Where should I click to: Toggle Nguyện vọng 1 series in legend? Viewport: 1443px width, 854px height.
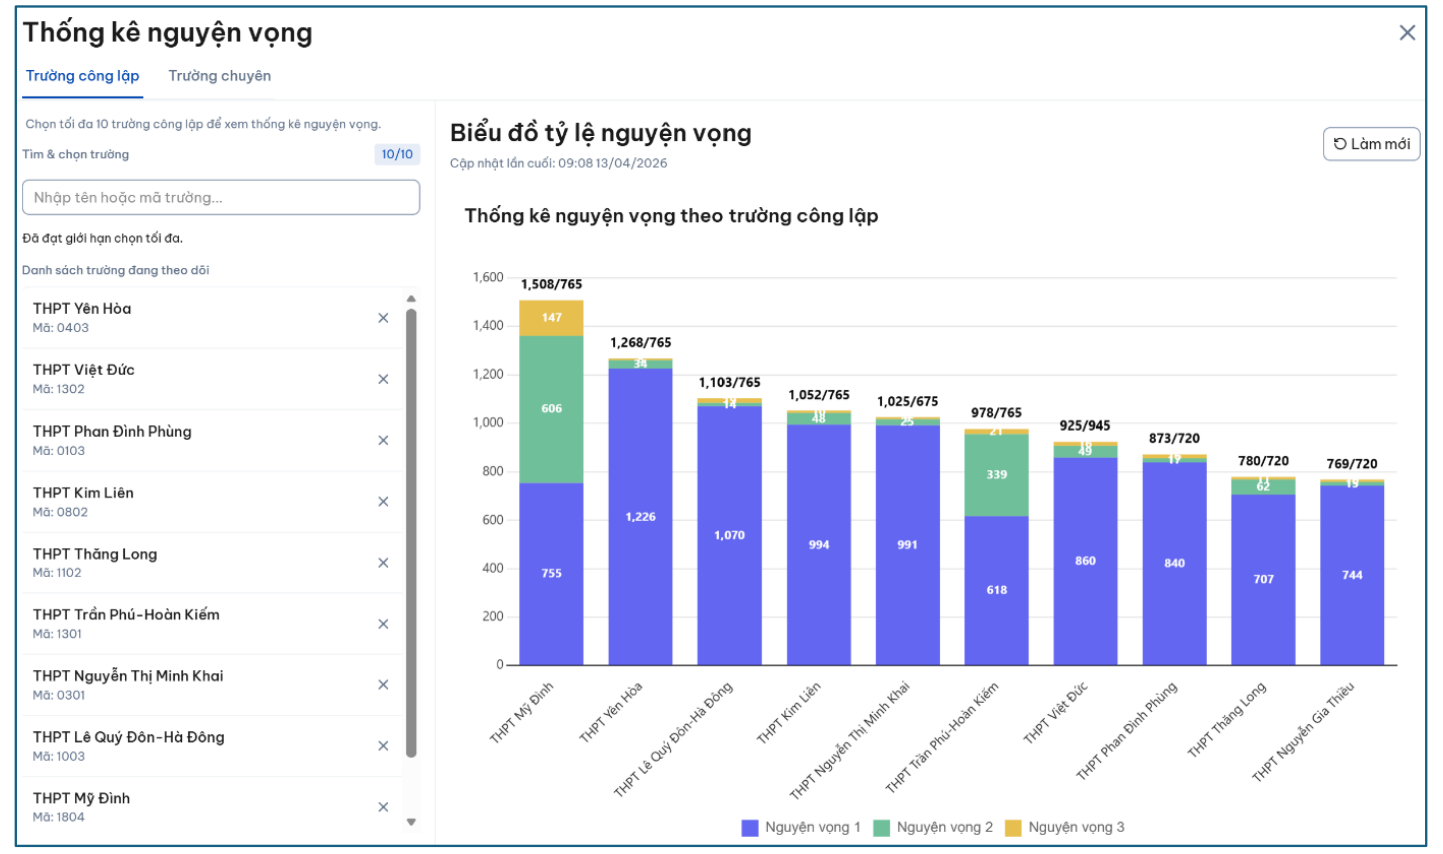[x=801, y=828]
